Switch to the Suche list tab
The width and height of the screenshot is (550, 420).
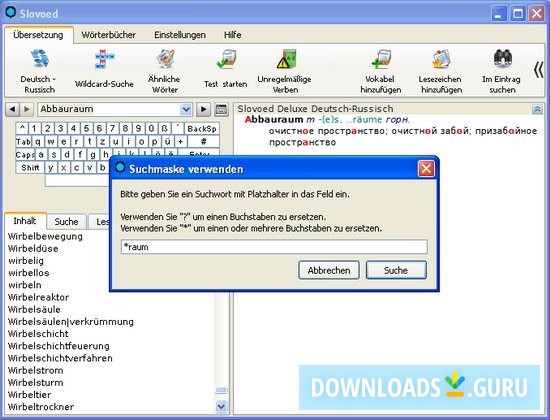(x=66, y=221)
